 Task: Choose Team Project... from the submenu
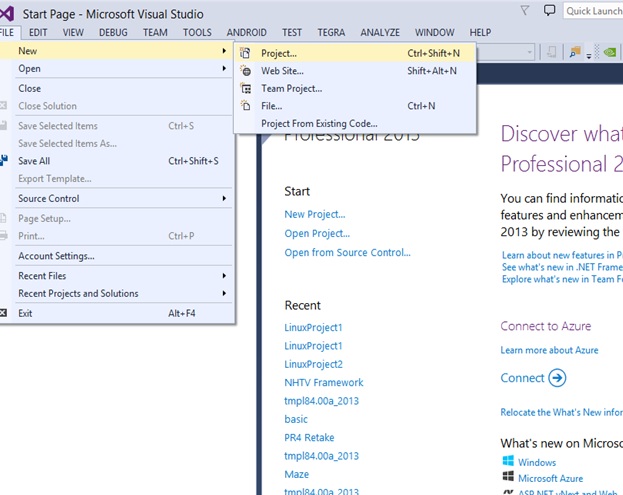(x=355, y=88)
